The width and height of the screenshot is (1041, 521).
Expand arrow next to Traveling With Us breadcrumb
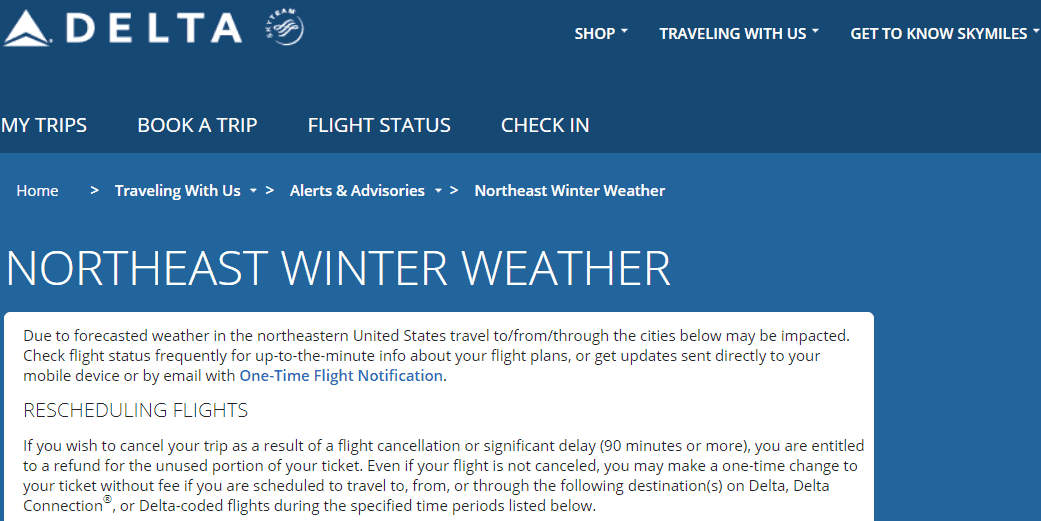[x=253, y=191]
